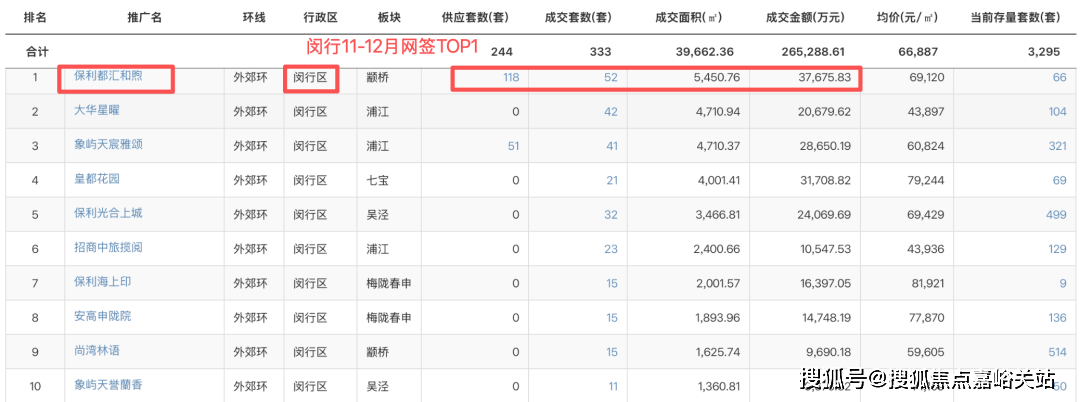Open the 保利都汇和煦 project link
Screen dimensions: 1080x402
pyautogui.click(x=108, y=76)
